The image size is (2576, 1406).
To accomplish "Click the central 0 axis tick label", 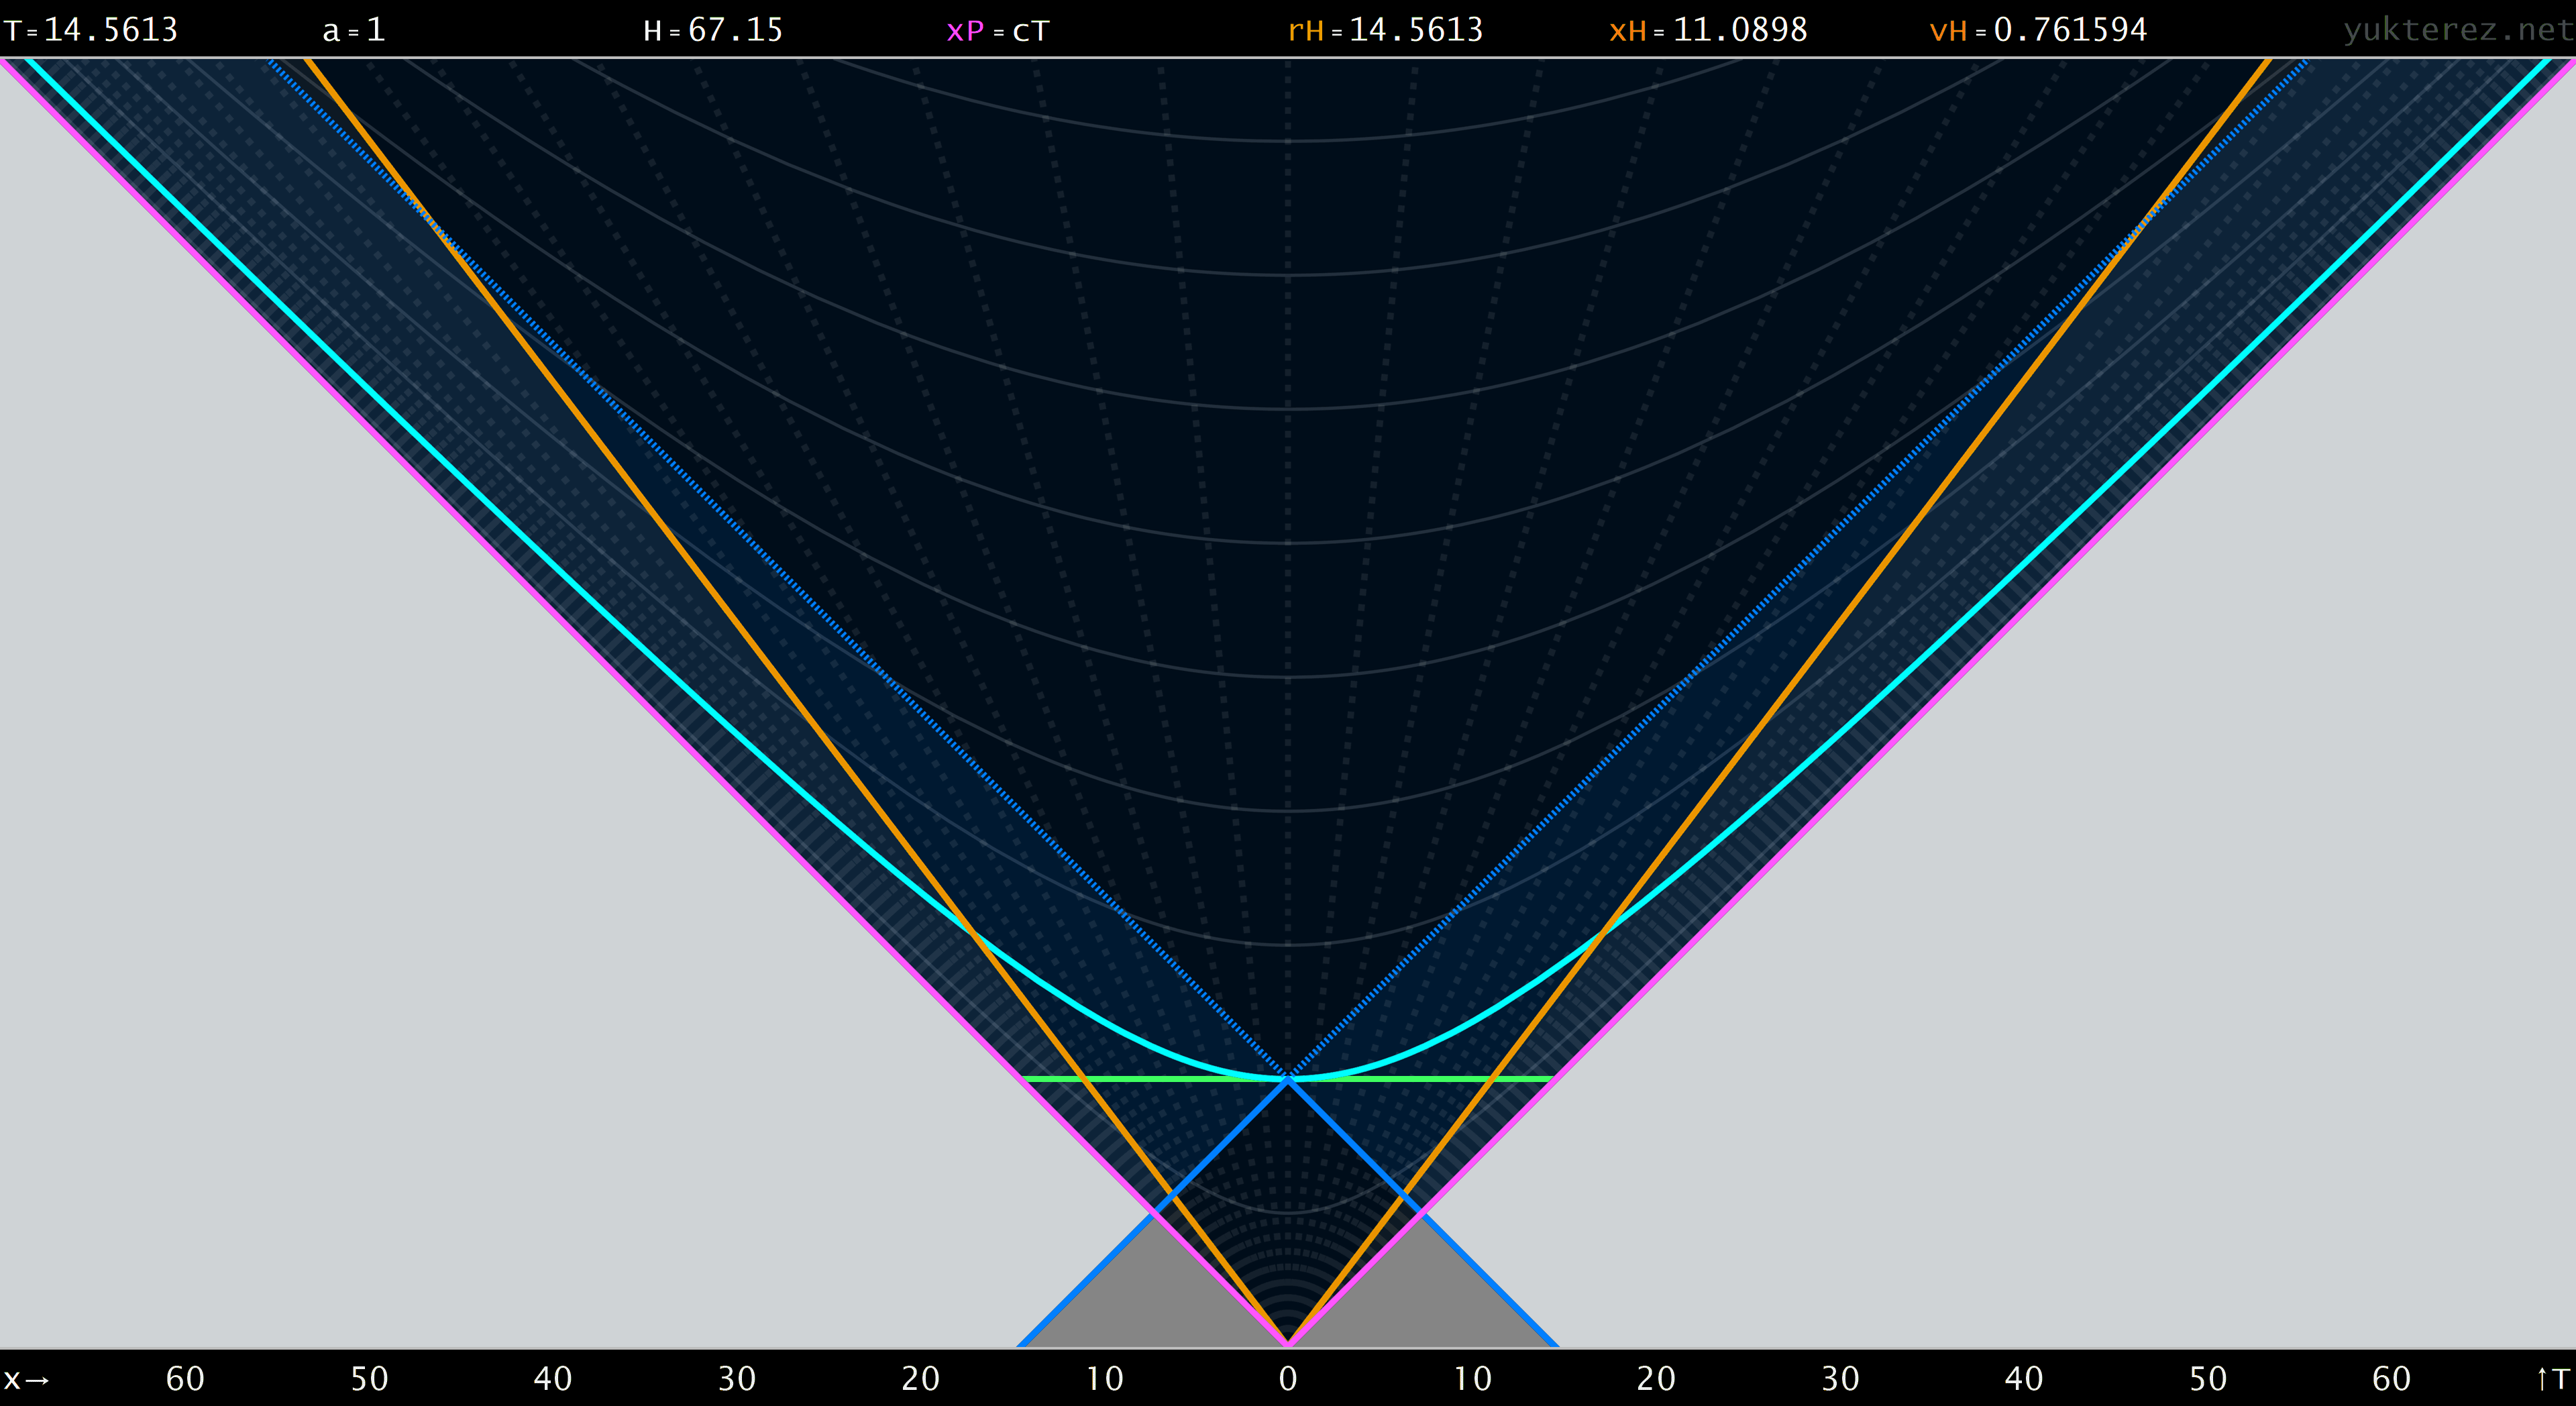I will pos(1288,1379).
